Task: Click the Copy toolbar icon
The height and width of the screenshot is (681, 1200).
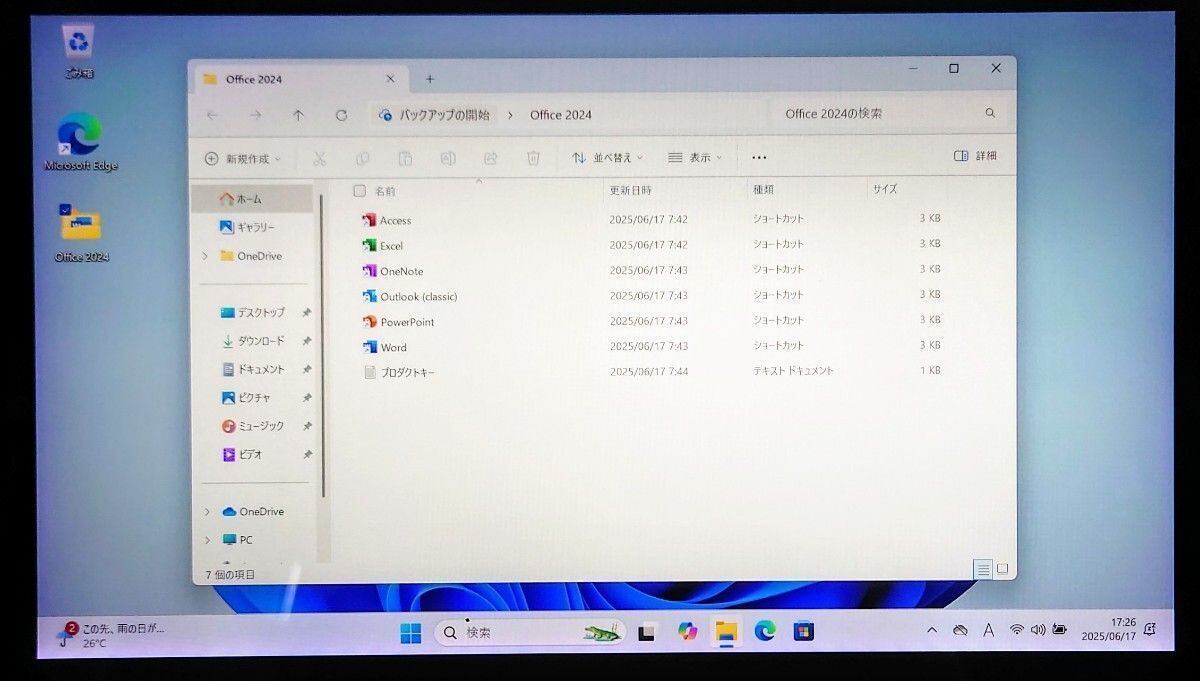Action: pyautogui.click(x=363, y=158)
